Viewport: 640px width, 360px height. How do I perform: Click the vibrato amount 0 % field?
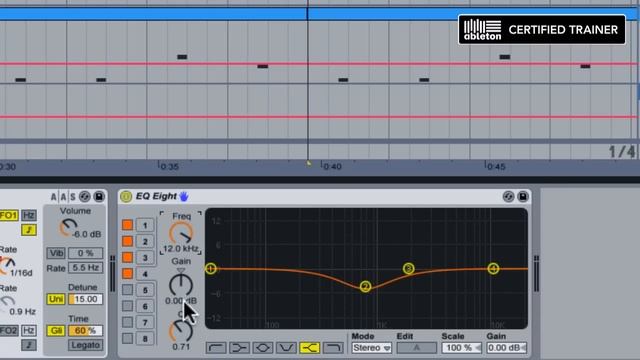click(85, 253)
